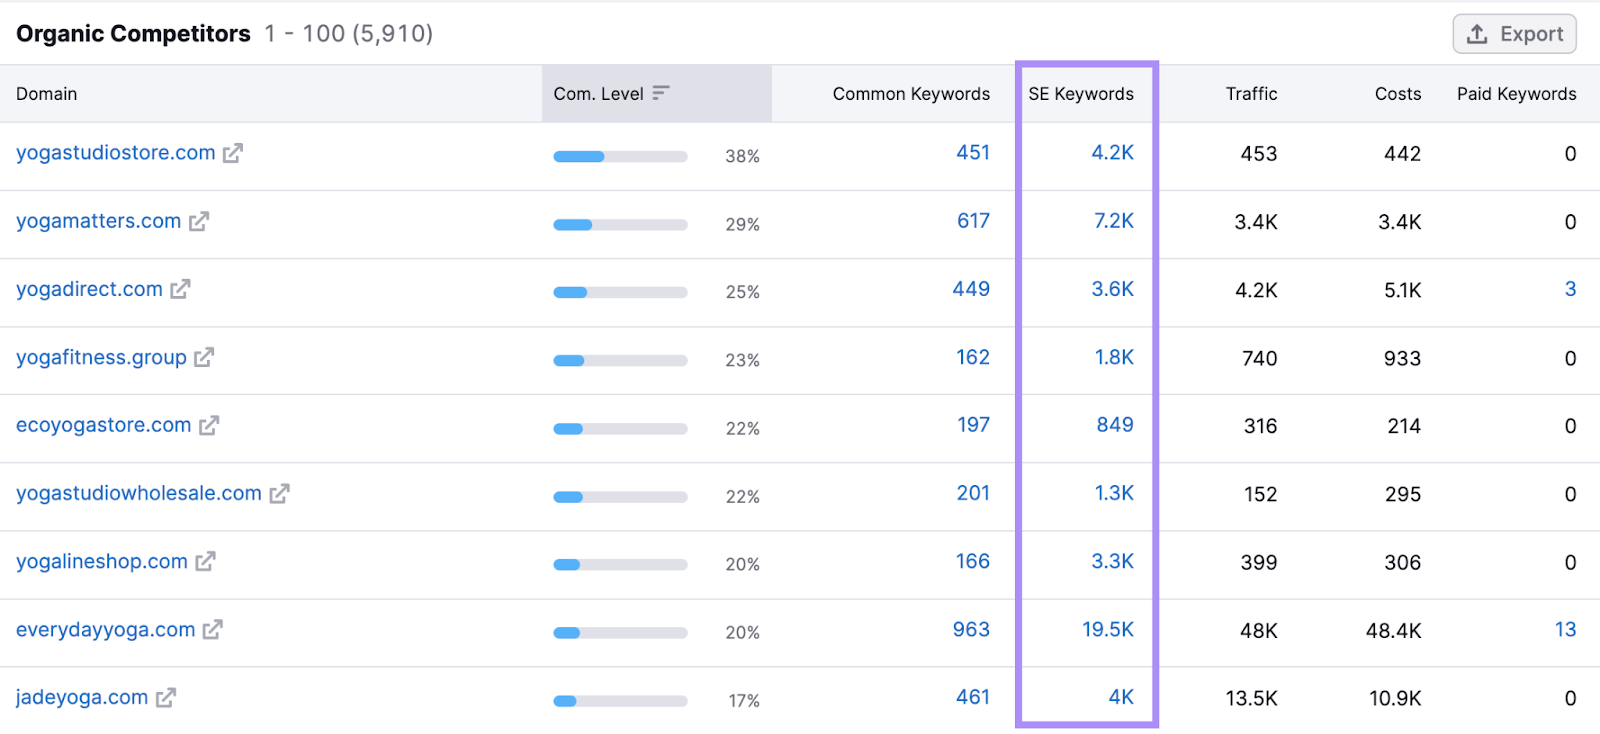The image size is (1600, 734).
Task: Click the 29% competition level bar for yogamatters.com
Action: click(x=620, y=224)
